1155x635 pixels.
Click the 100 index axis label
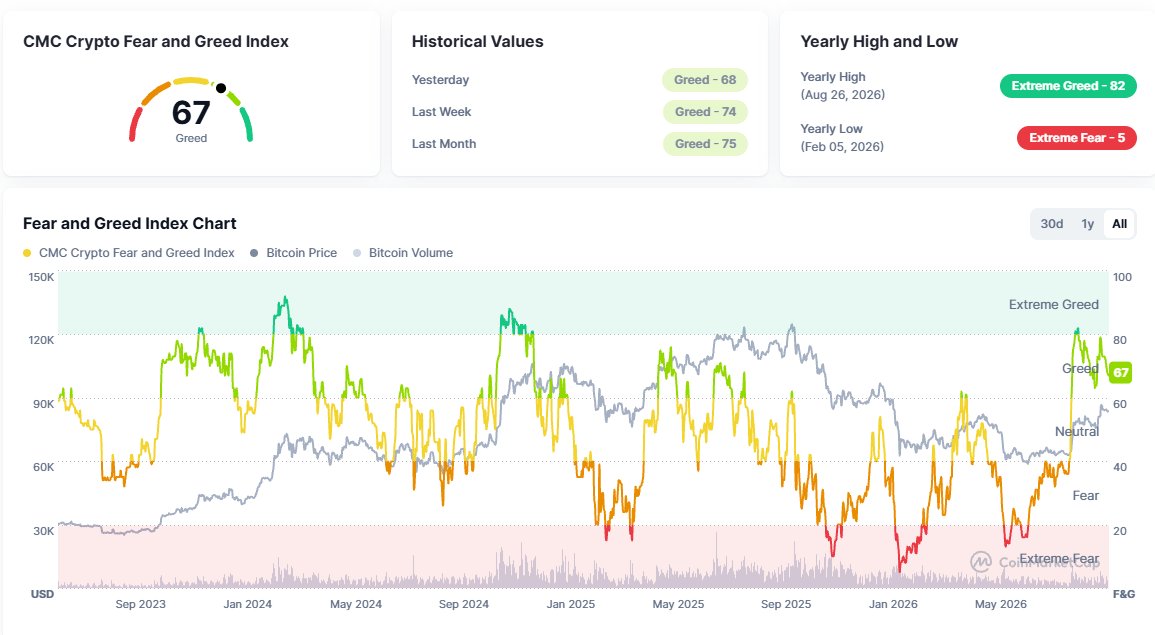coord(1122,278)
